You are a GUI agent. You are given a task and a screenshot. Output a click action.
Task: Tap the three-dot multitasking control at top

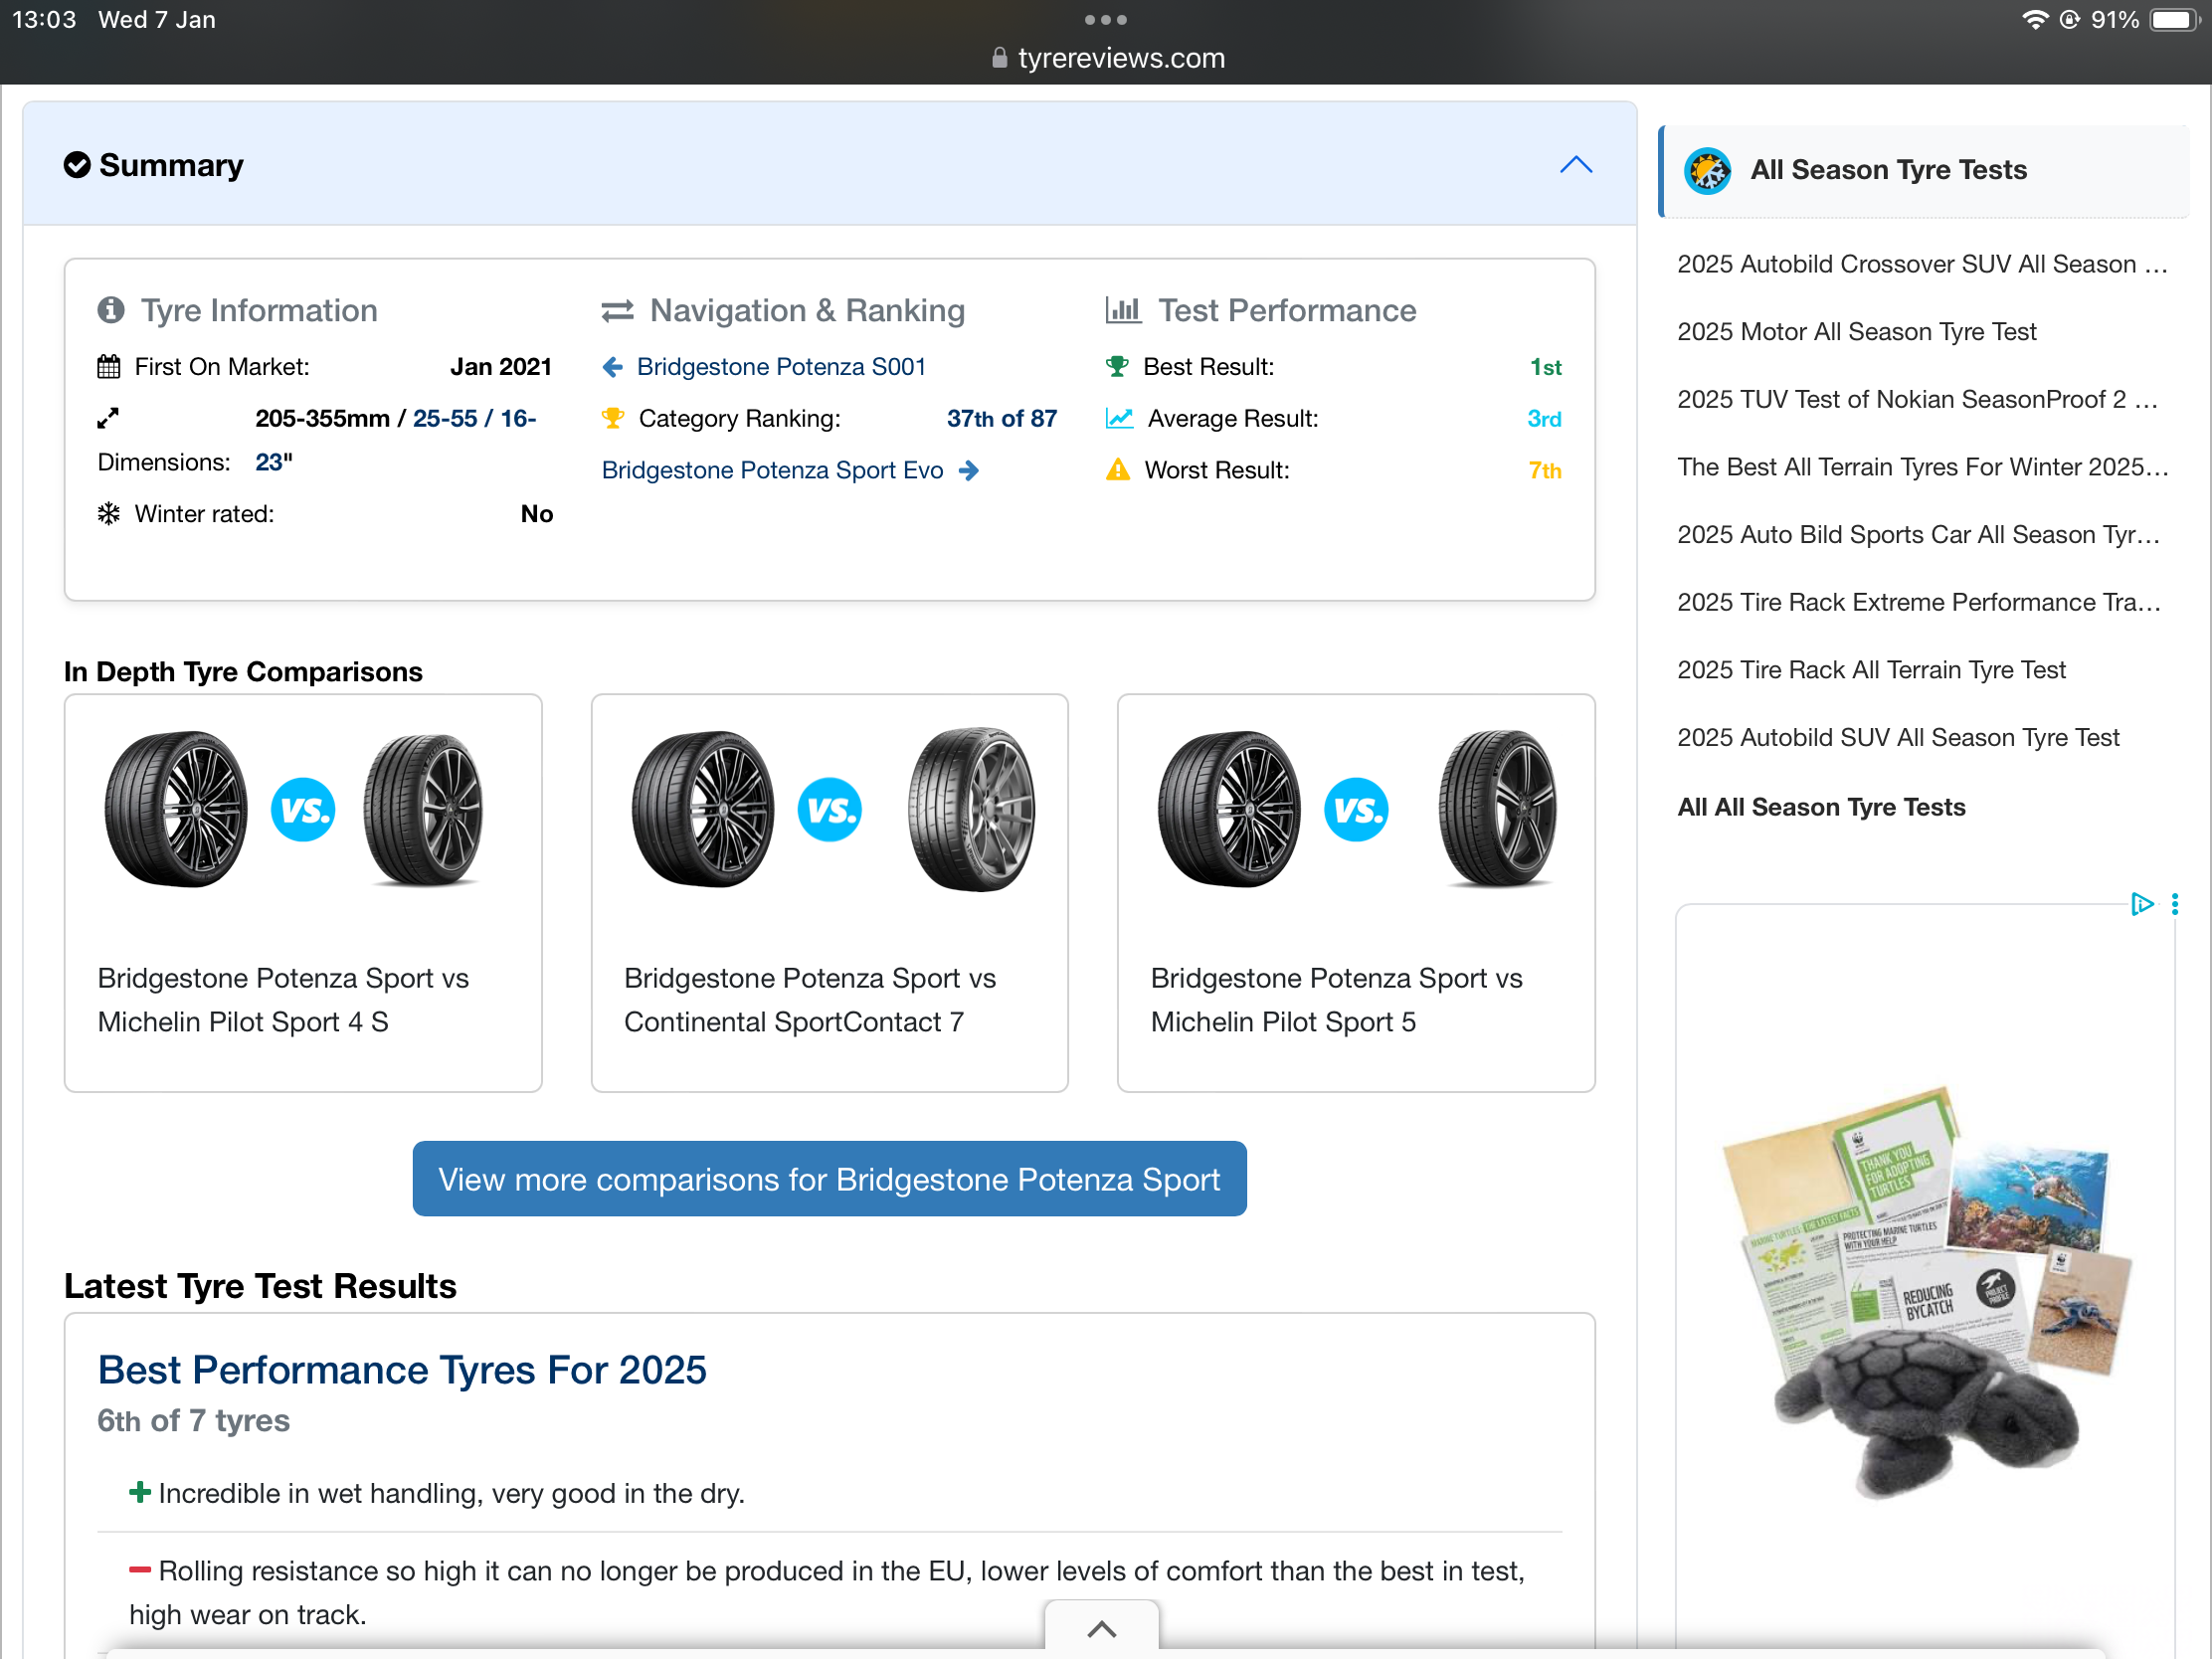1105,20
